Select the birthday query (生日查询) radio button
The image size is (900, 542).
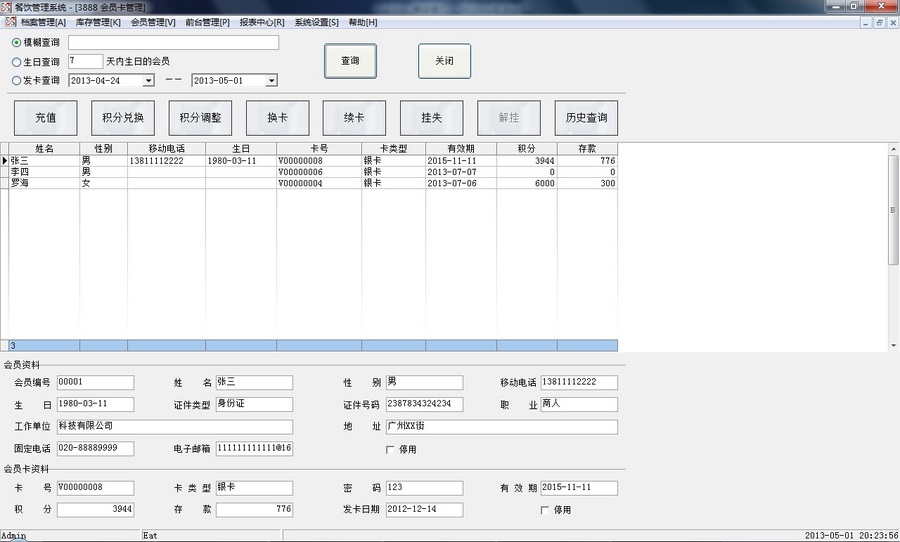tap(17, 62)
